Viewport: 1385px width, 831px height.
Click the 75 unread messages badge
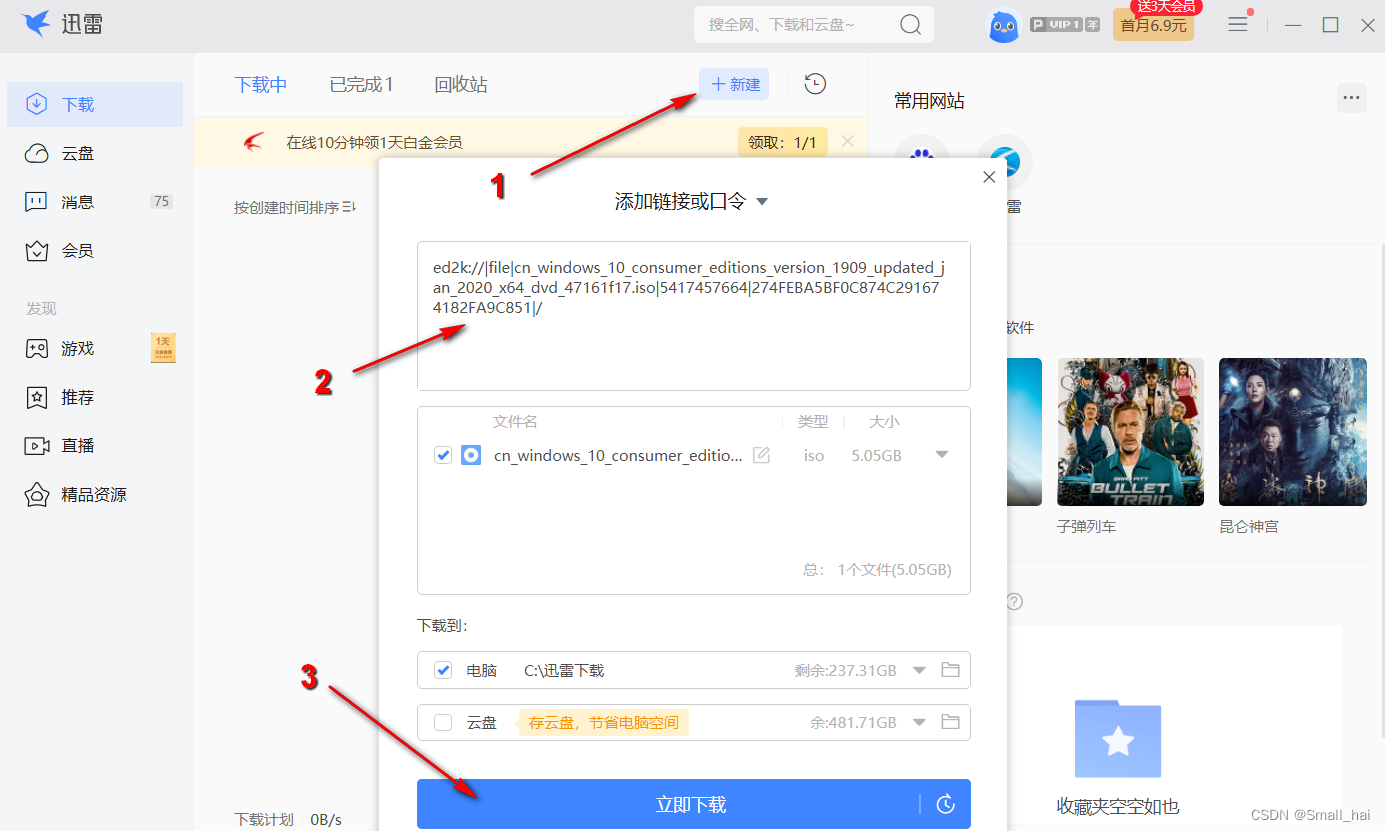161,201
